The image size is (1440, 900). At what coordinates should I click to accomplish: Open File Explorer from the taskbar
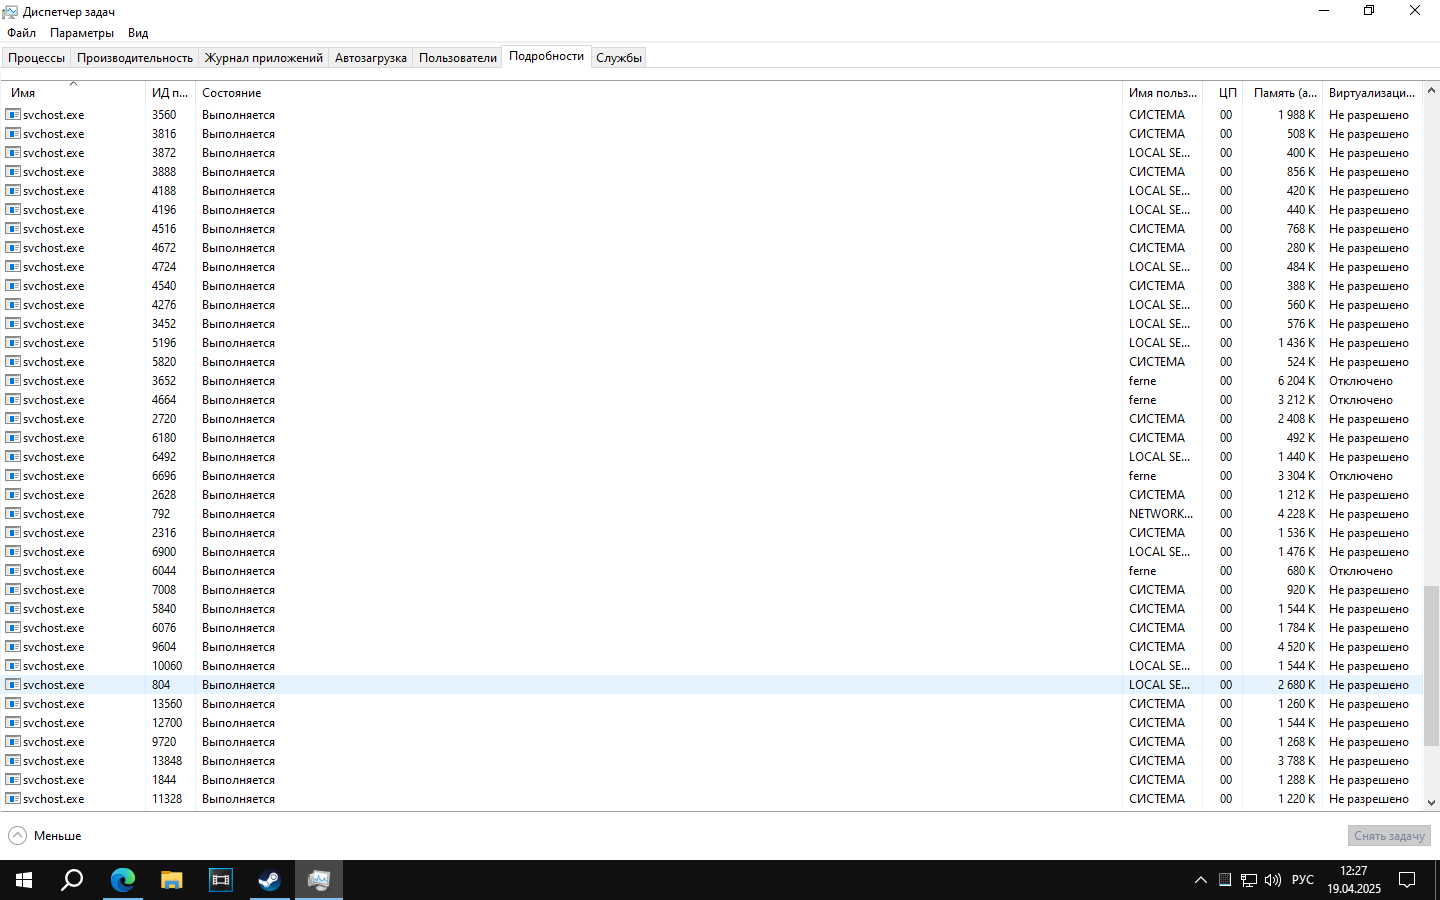pyautogui.click(x=172, y=880)
